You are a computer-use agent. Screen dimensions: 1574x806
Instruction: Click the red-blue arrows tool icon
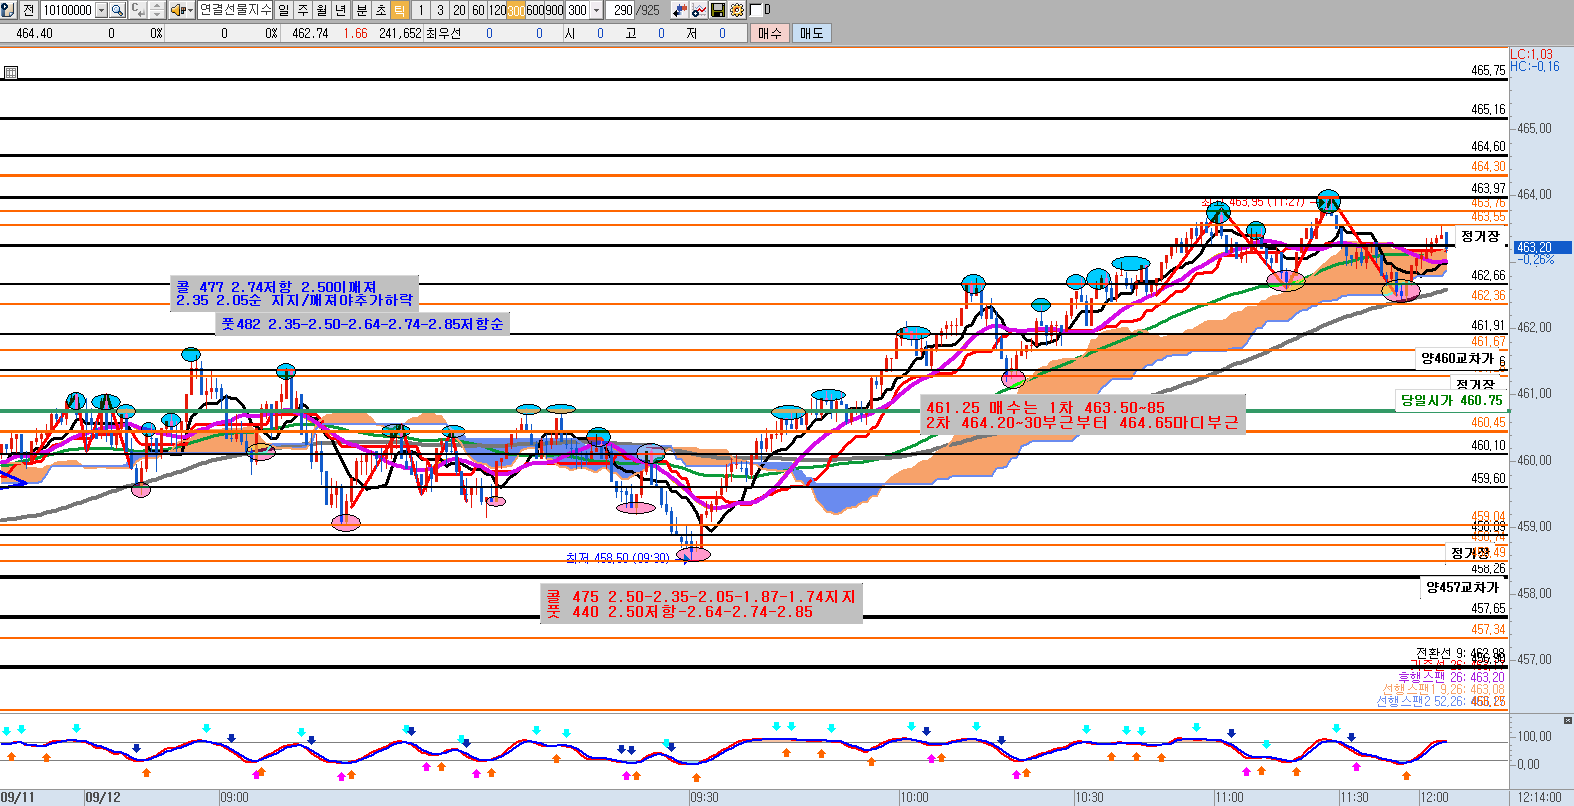[680, 10]
